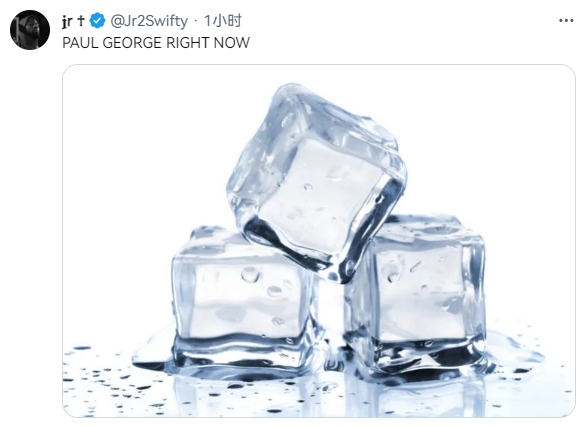Click the words "PAUL GEORGE" in the tweet
This screenshot has height=426, width=587.
[112, 43]
